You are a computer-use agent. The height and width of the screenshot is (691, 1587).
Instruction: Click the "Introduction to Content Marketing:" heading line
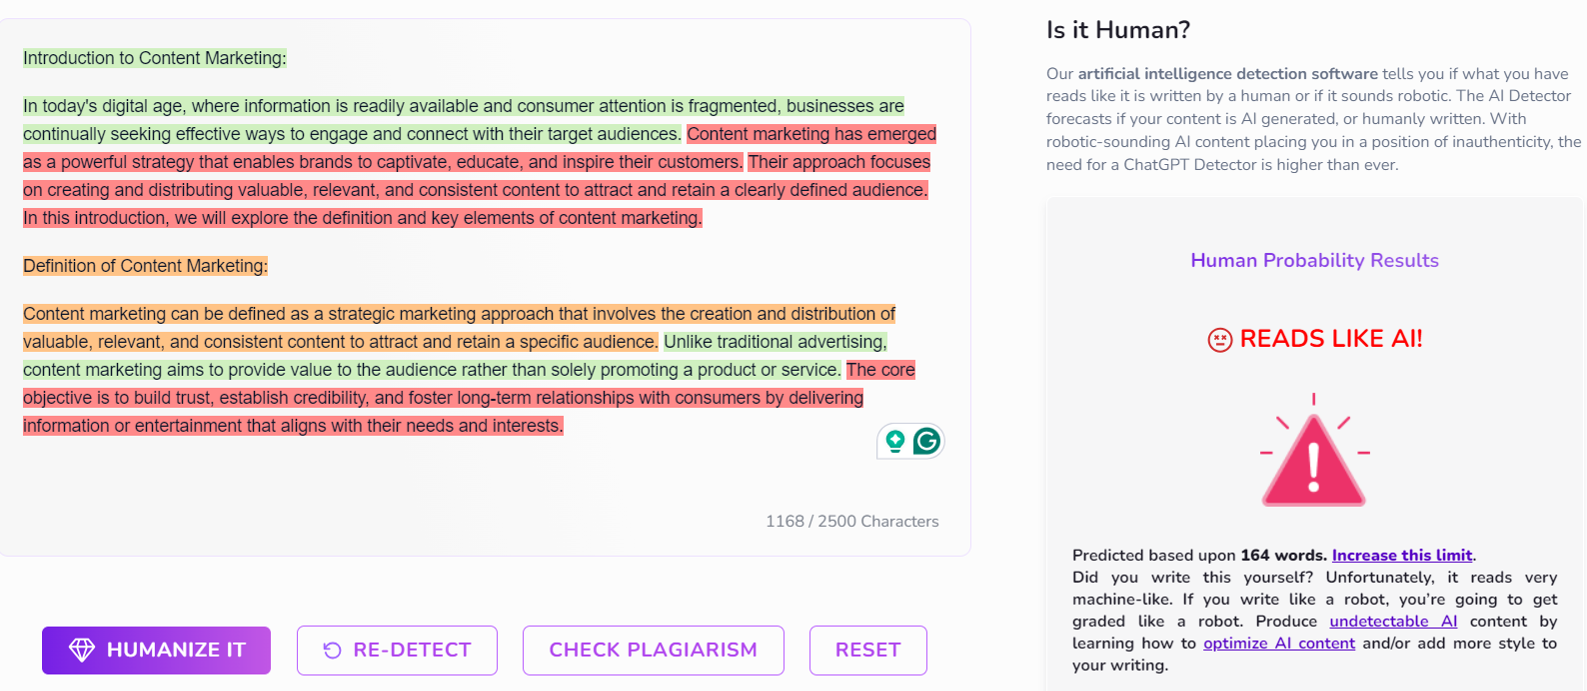pos(155,58)
